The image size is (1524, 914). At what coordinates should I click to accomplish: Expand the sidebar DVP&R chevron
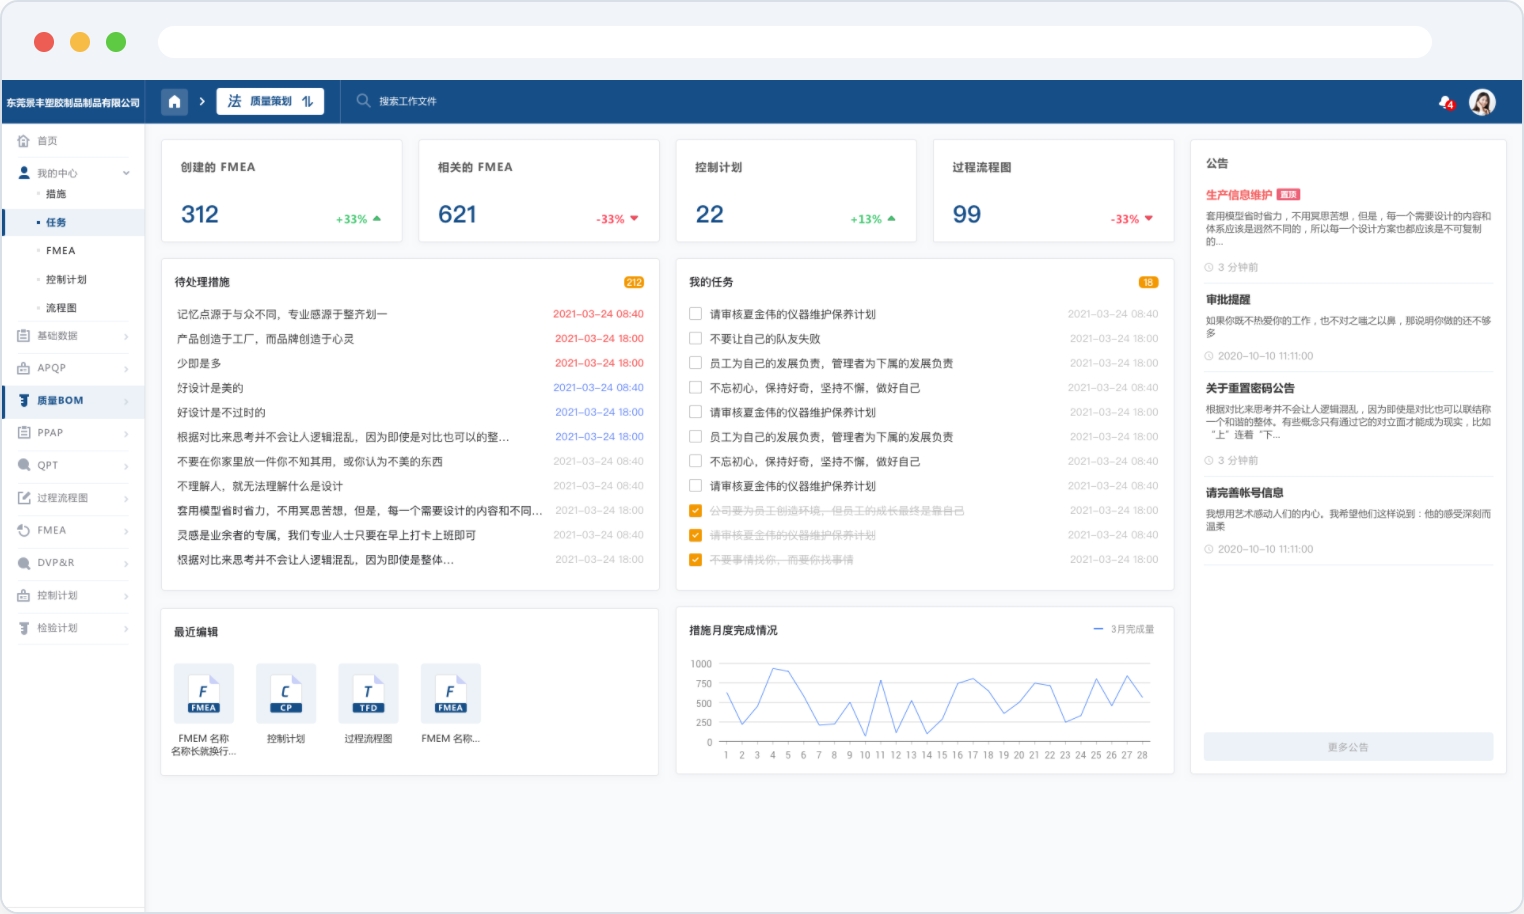[x=126, y=563]
